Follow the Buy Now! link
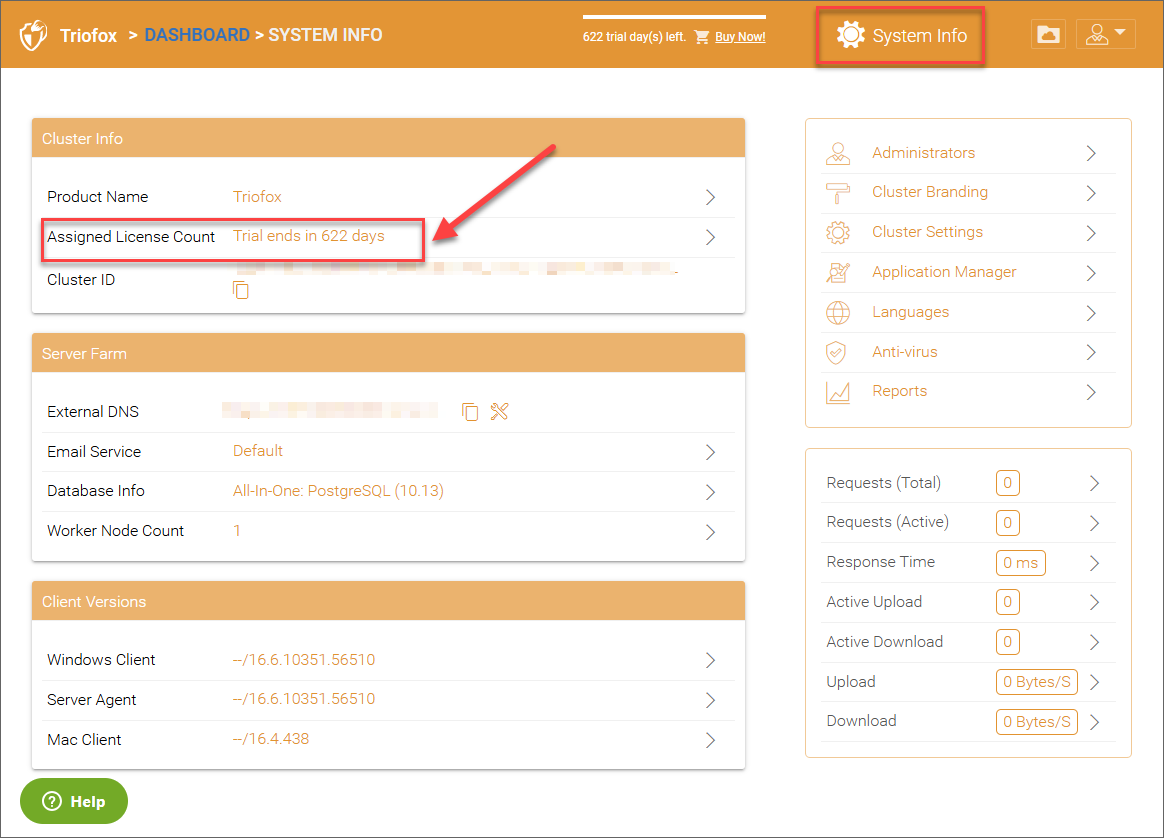This screenshot has width=1164, height=838. 740,37
